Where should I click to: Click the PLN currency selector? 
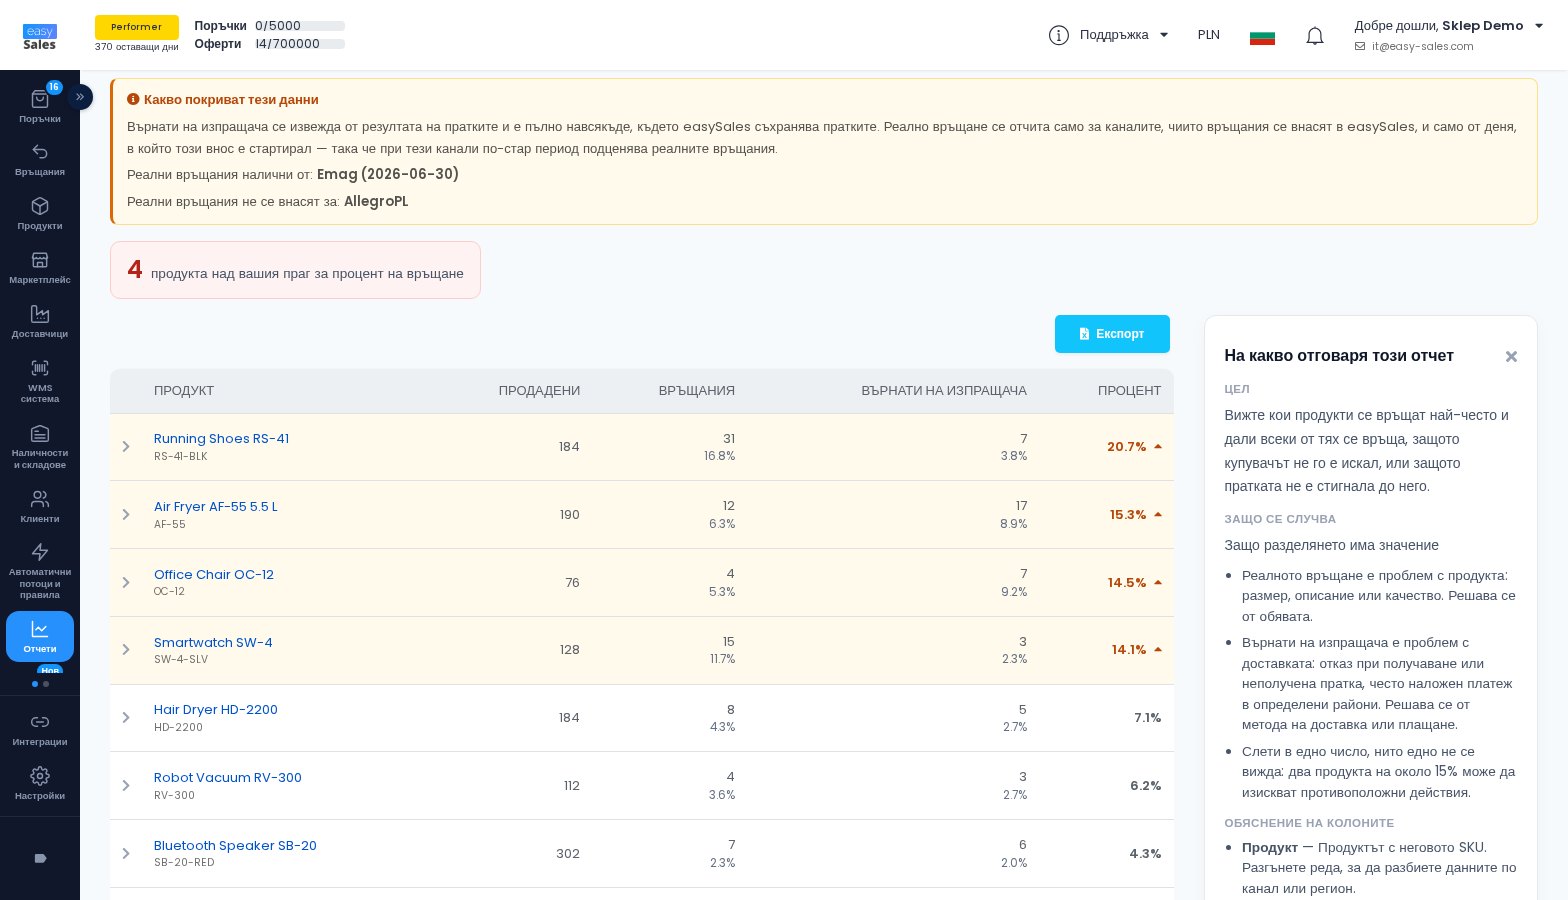(1209, 35)
